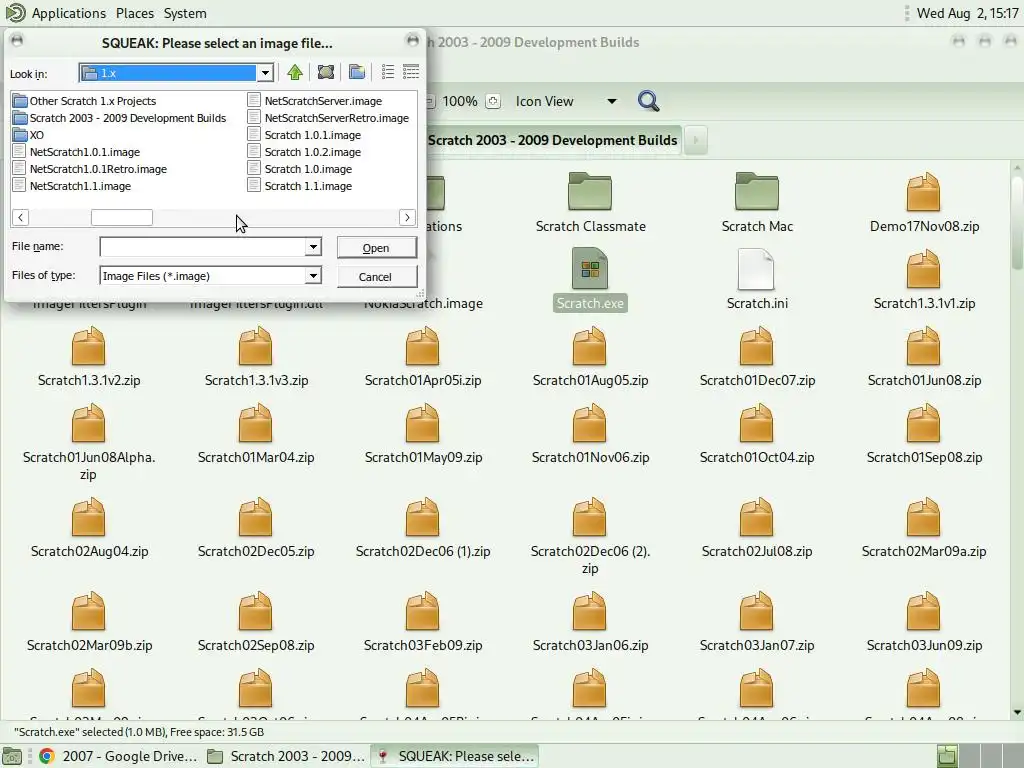The width and height of the screenshot is (1024, 768).
Task: Select Scratch 2003 - 2009 Development Builds folder in dialog
Action: [120, 118]
